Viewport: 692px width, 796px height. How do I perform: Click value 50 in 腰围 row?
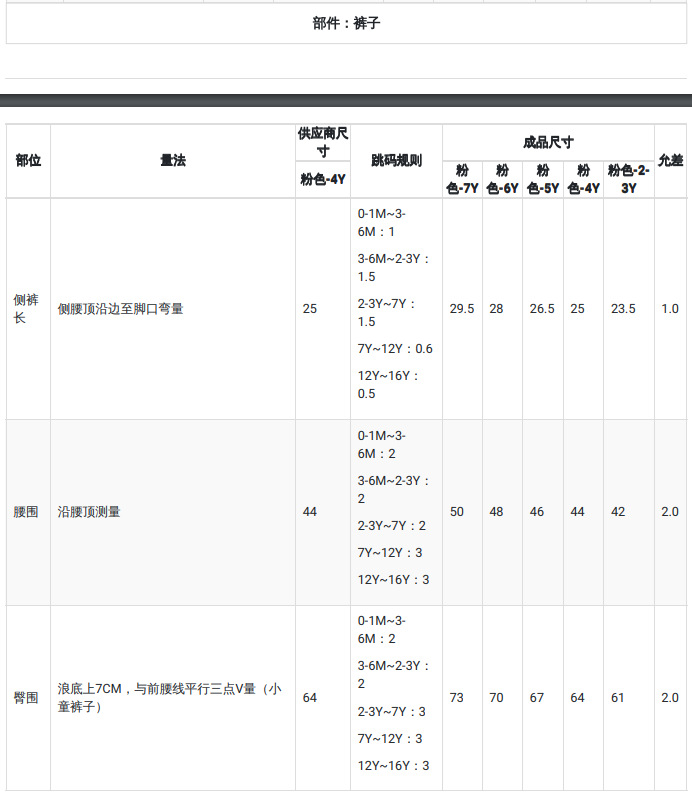[x=456, y=512]
